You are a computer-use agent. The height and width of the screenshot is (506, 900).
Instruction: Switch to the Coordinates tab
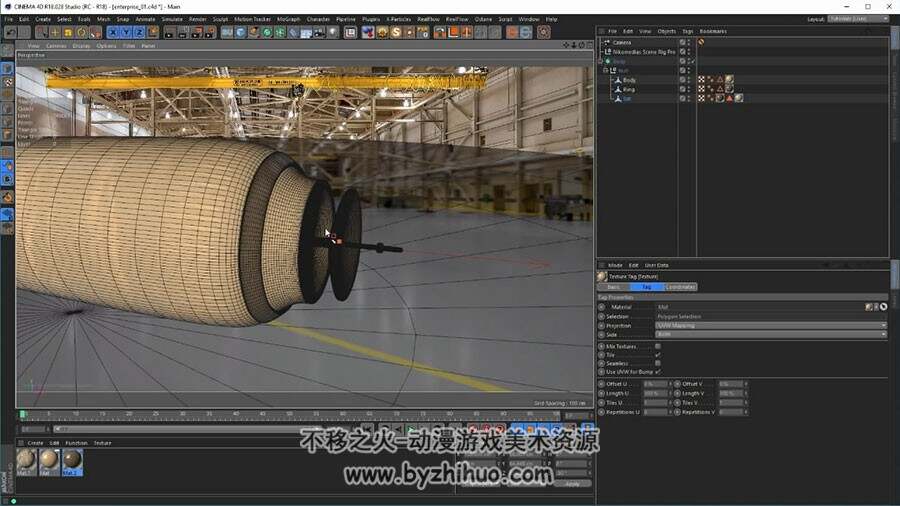tap(681, 287)
